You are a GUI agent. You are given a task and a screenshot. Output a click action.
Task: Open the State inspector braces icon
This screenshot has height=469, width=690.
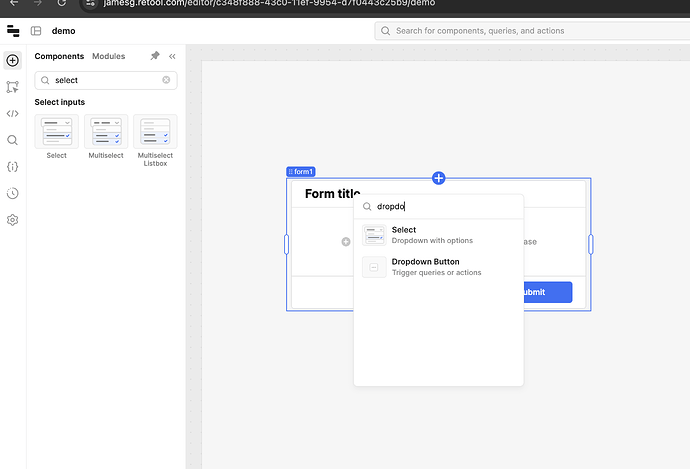[x=13, y=167]
